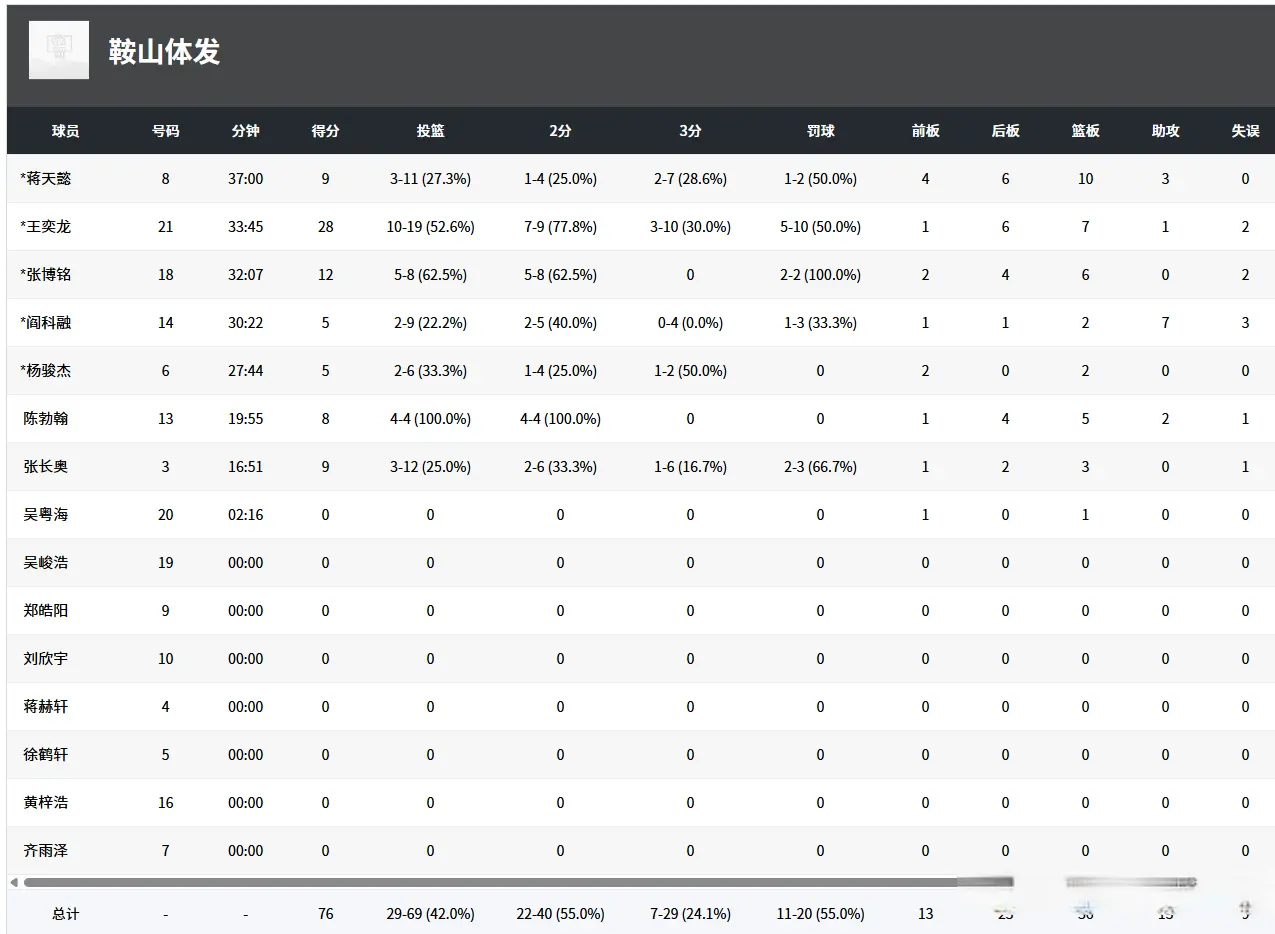1275x934 pixels.
Task: Click the 分钟 column header
Action: click(x=245, y=131)
